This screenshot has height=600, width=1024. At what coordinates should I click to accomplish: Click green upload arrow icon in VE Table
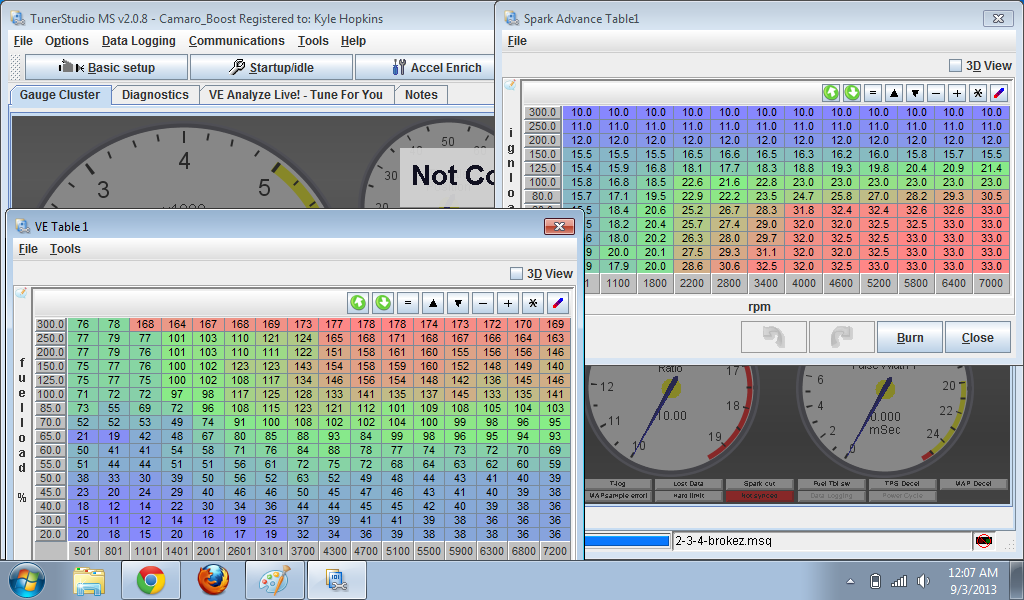pos(358,303)
